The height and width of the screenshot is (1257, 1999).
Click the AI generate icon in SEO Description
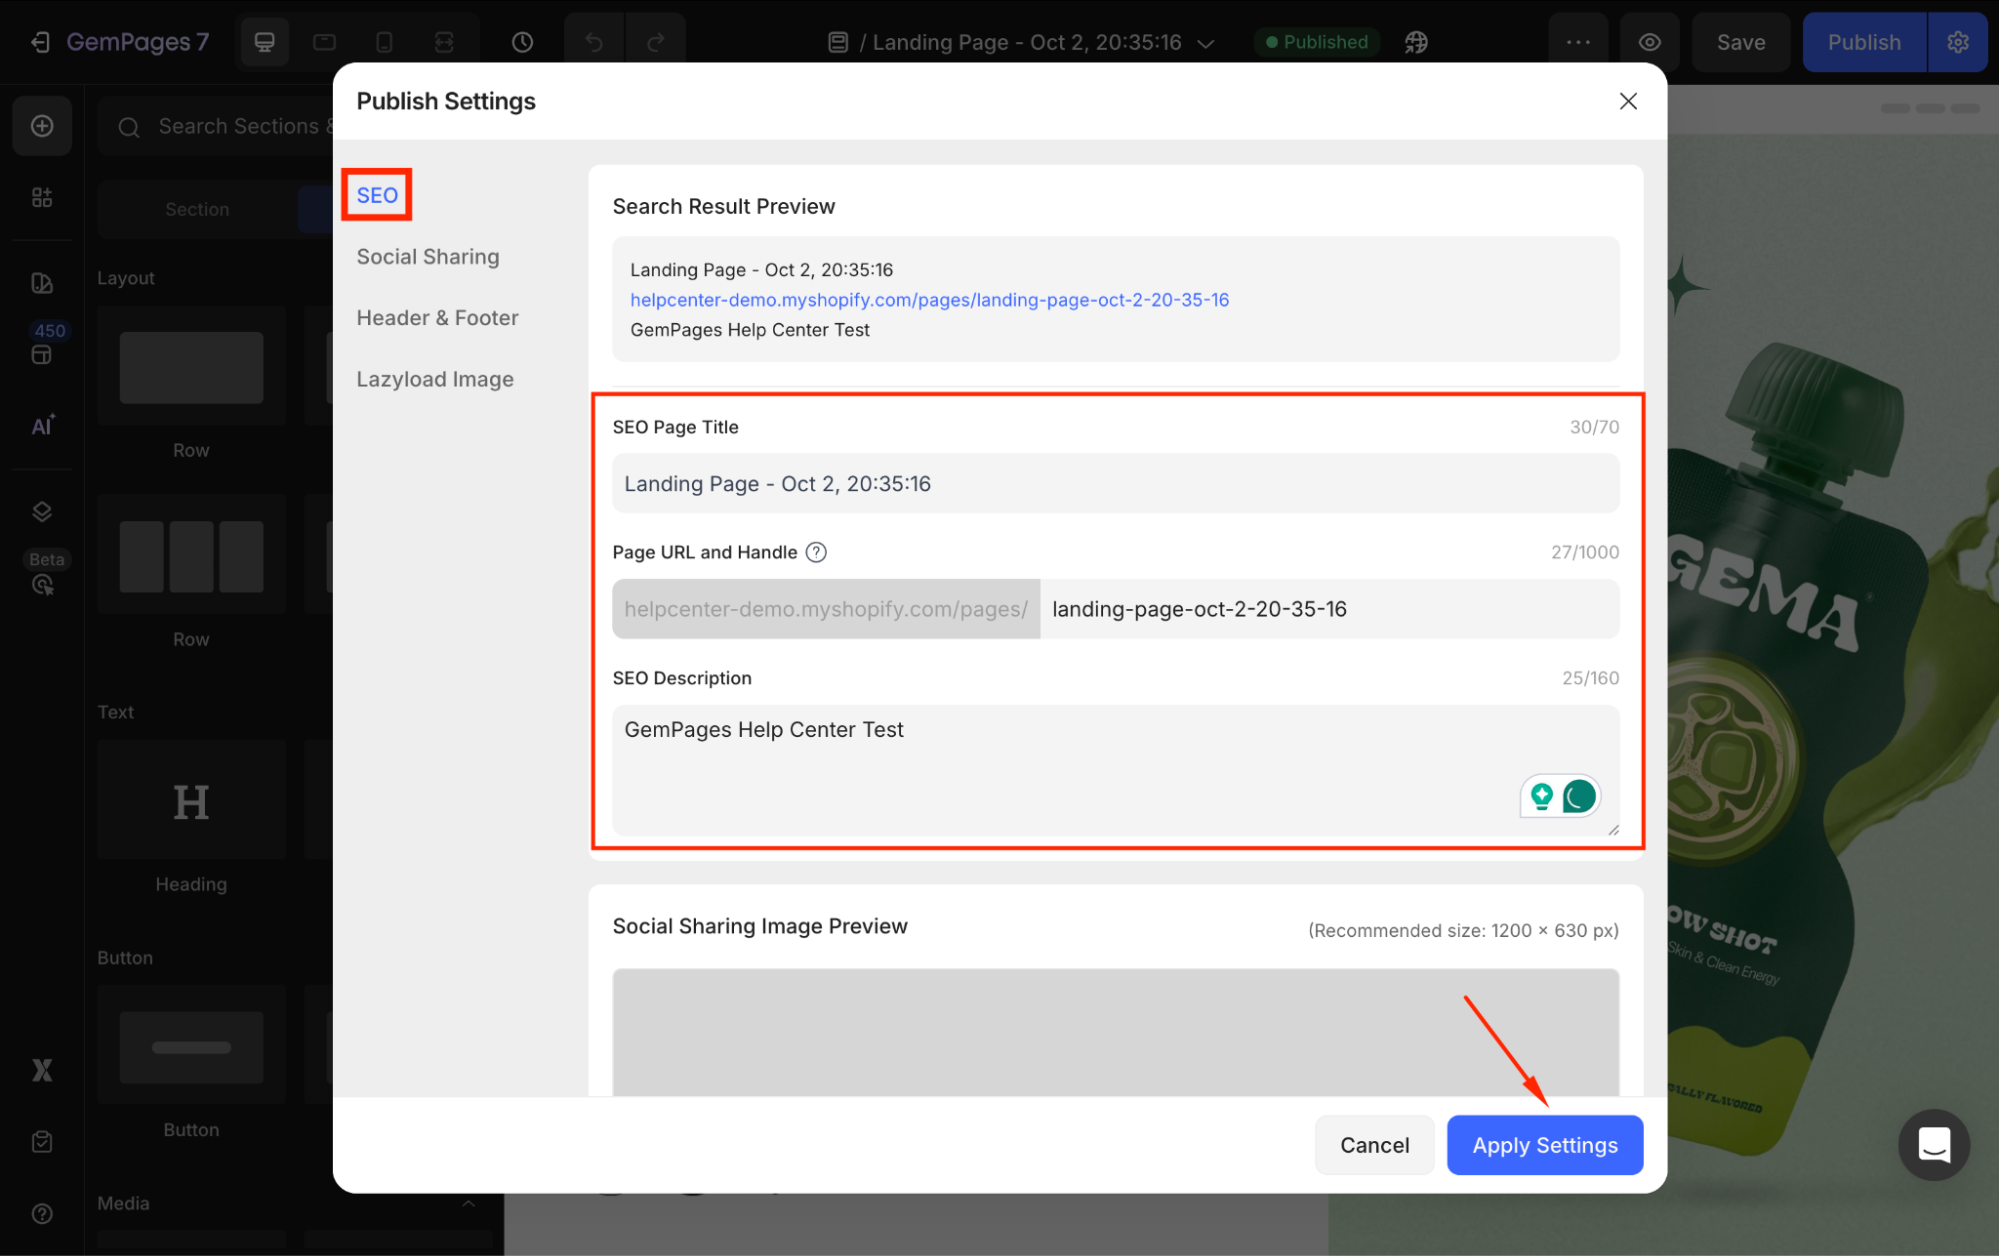coord(1542,796)
